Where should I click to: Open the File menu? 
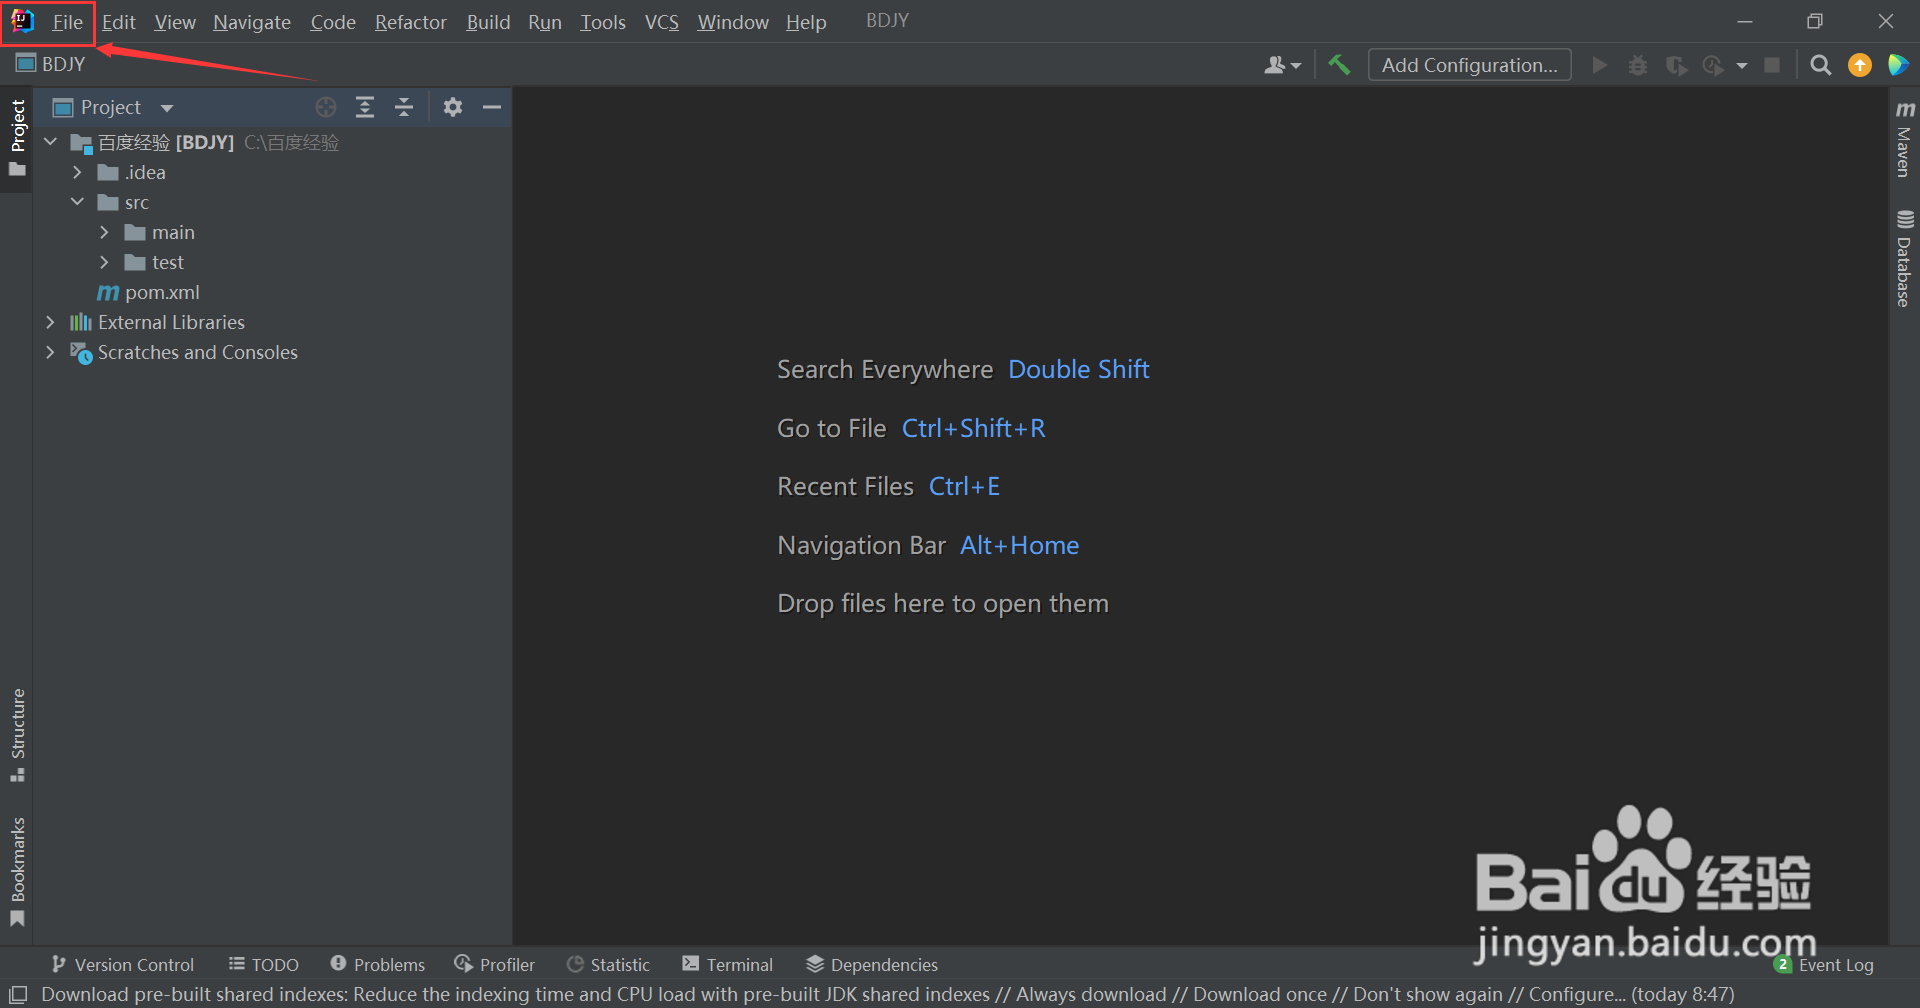pos(67,22)
